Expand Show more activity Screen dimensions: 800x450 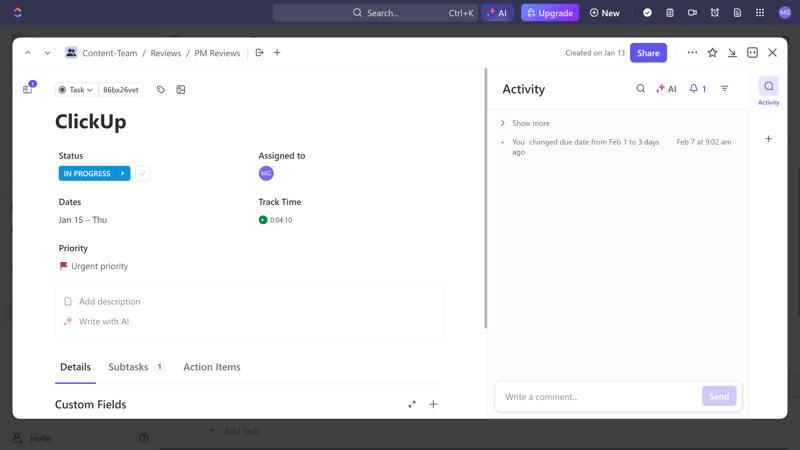tap(526, 123)
